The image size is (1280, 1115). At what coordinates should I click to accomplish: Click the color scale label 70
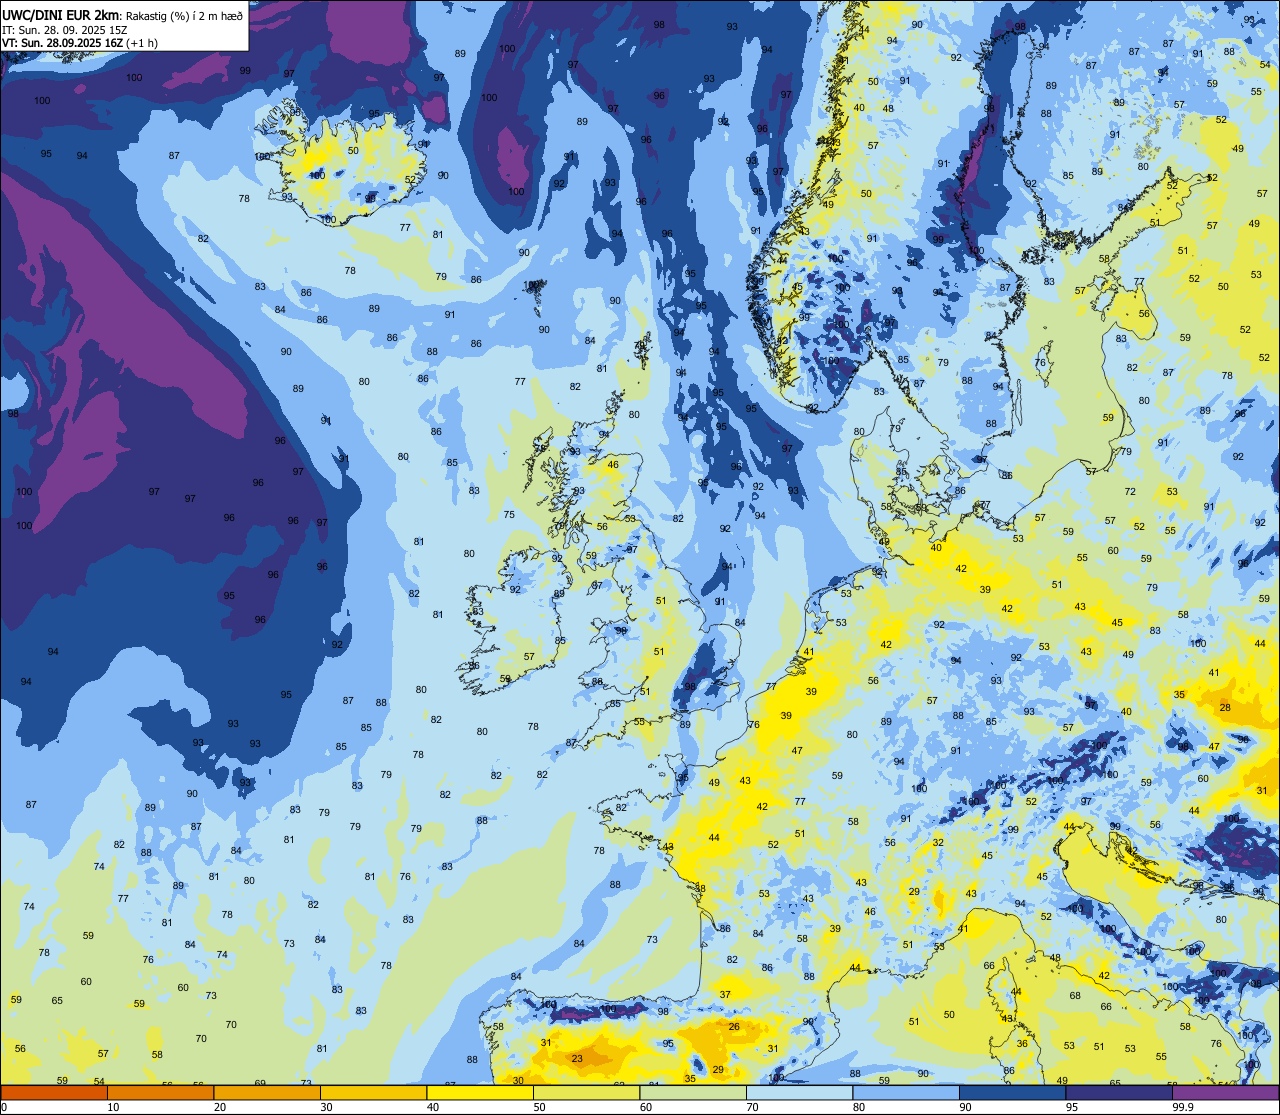coord(752,1107)
